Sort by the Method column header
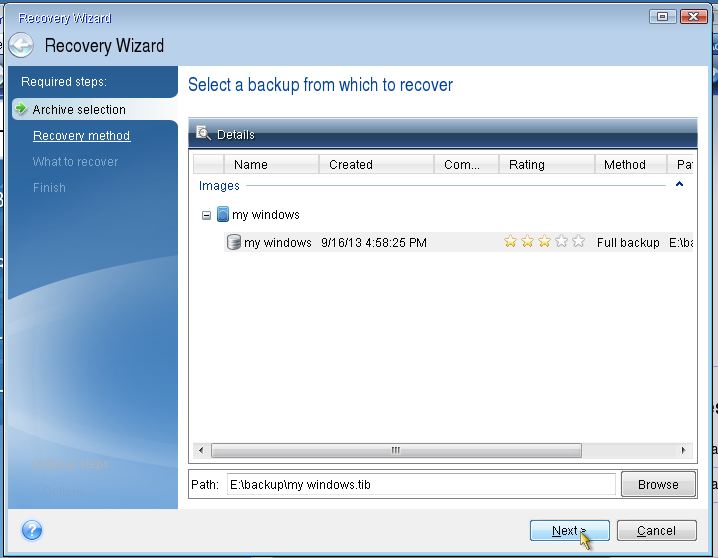Viewport: 718px width, 558px height. tap(631, 164)
